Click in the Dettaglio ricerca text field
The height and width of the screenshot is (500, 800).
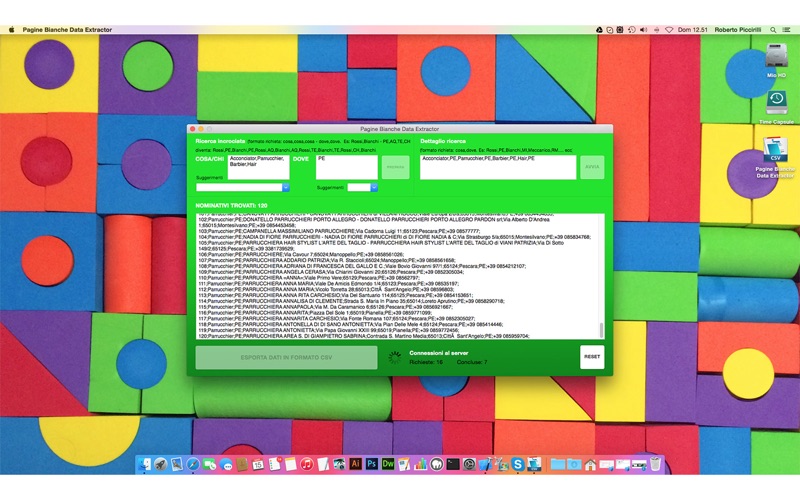[498, 167]
